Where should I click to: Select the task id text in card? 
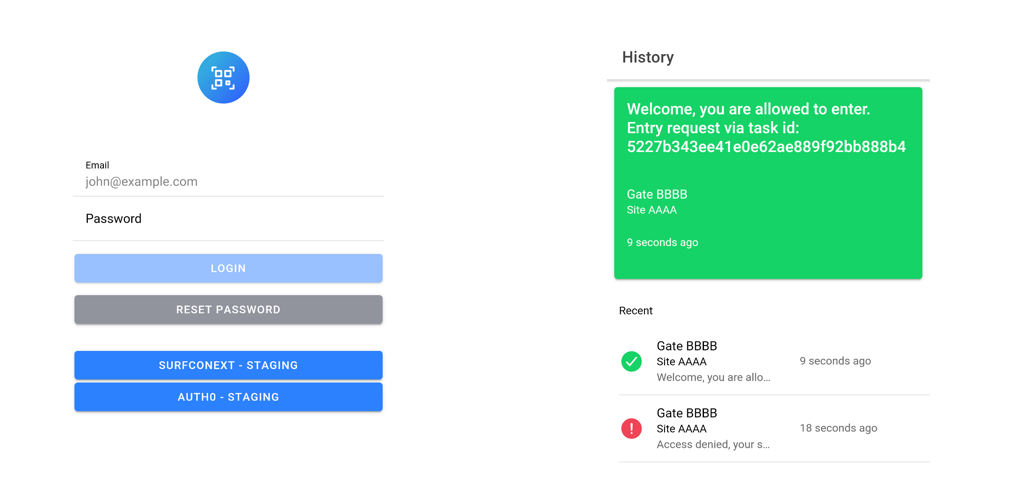766,147
